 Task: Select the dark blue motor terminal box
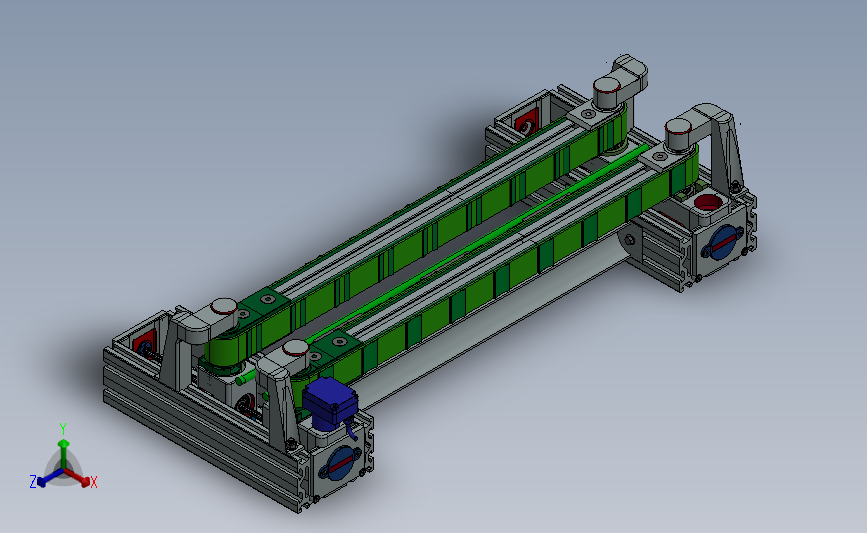point(330,400)
